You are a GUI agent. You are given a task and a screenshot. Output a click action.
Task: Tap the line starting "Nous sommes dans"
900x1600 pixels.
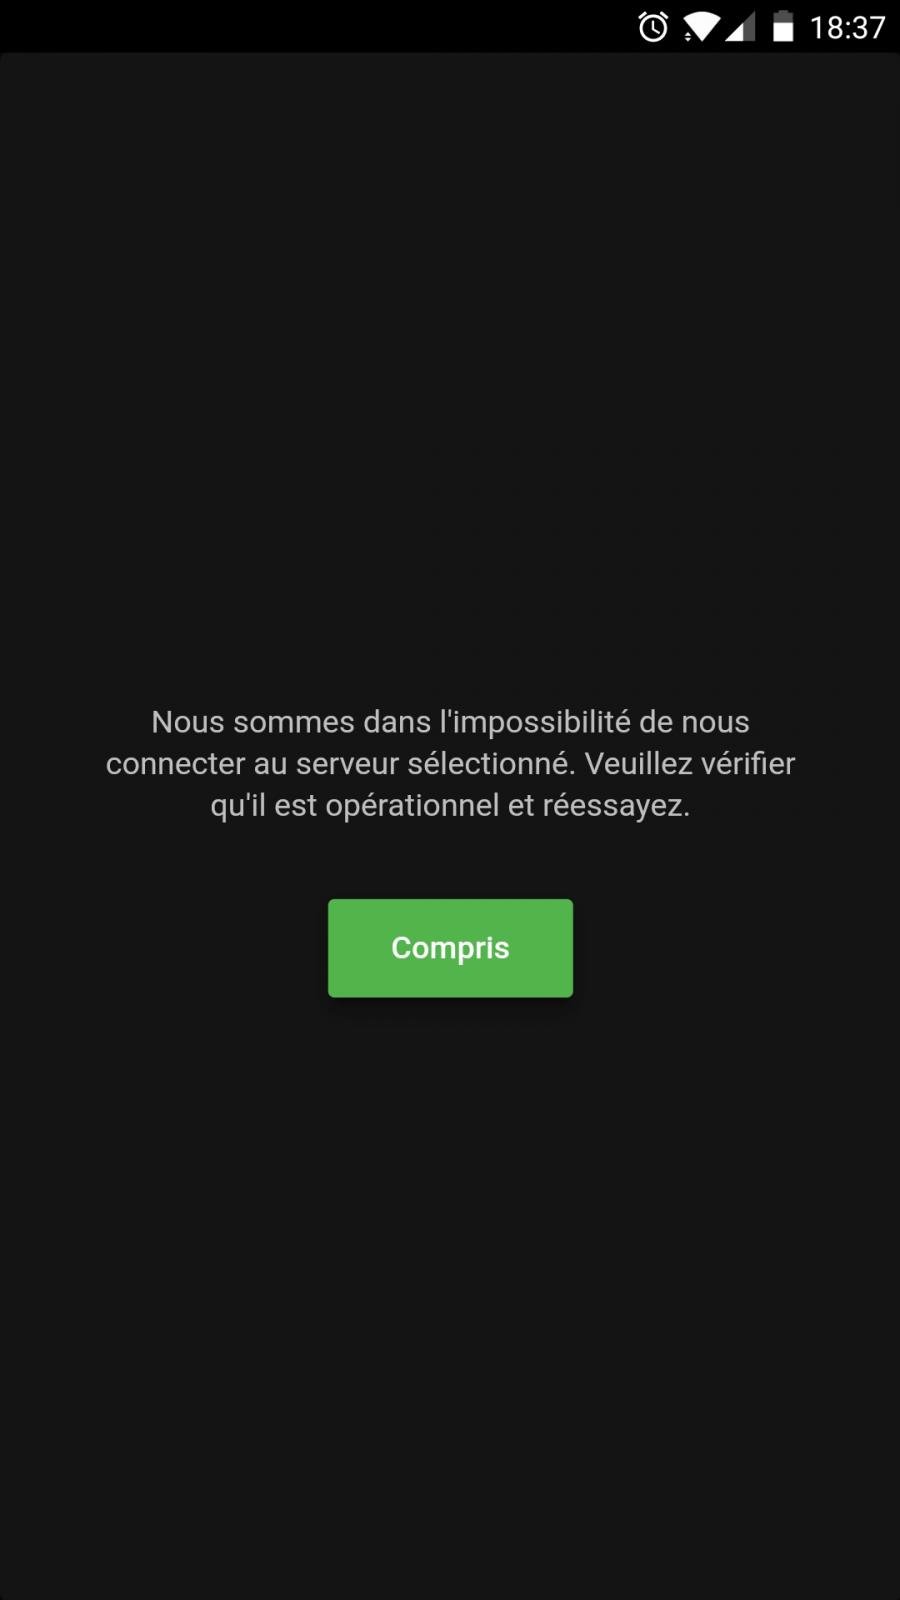450,722
